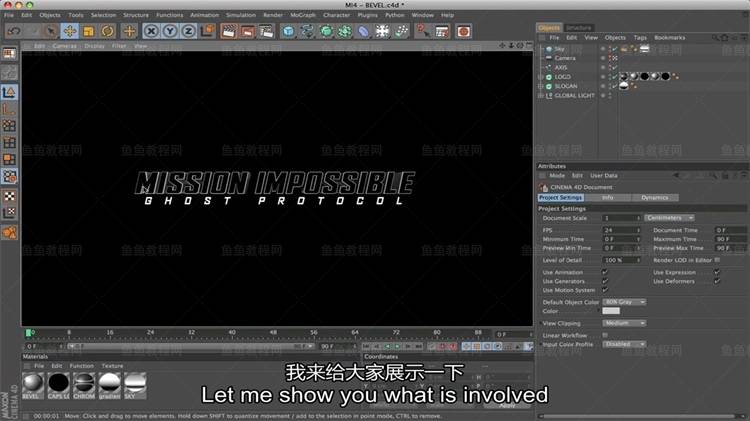
Task: Open the Render menu
Action: click(273, 15)
